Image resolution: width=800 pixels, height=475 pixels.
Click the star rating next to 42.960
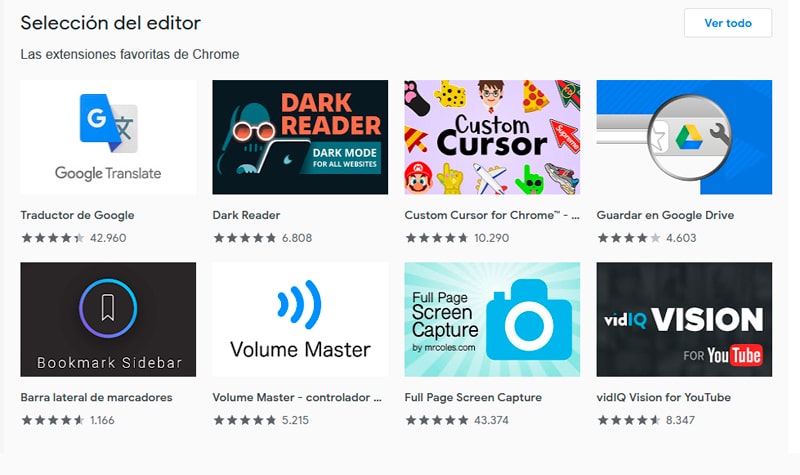point(53,238)
